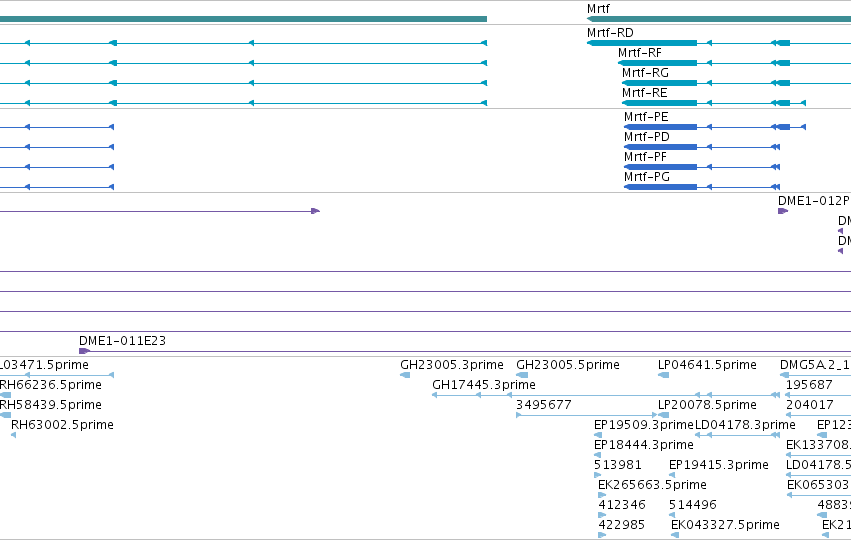Click the DME1-012P feature label
Viewport: 851px width, 540px height.
point(814,201)
